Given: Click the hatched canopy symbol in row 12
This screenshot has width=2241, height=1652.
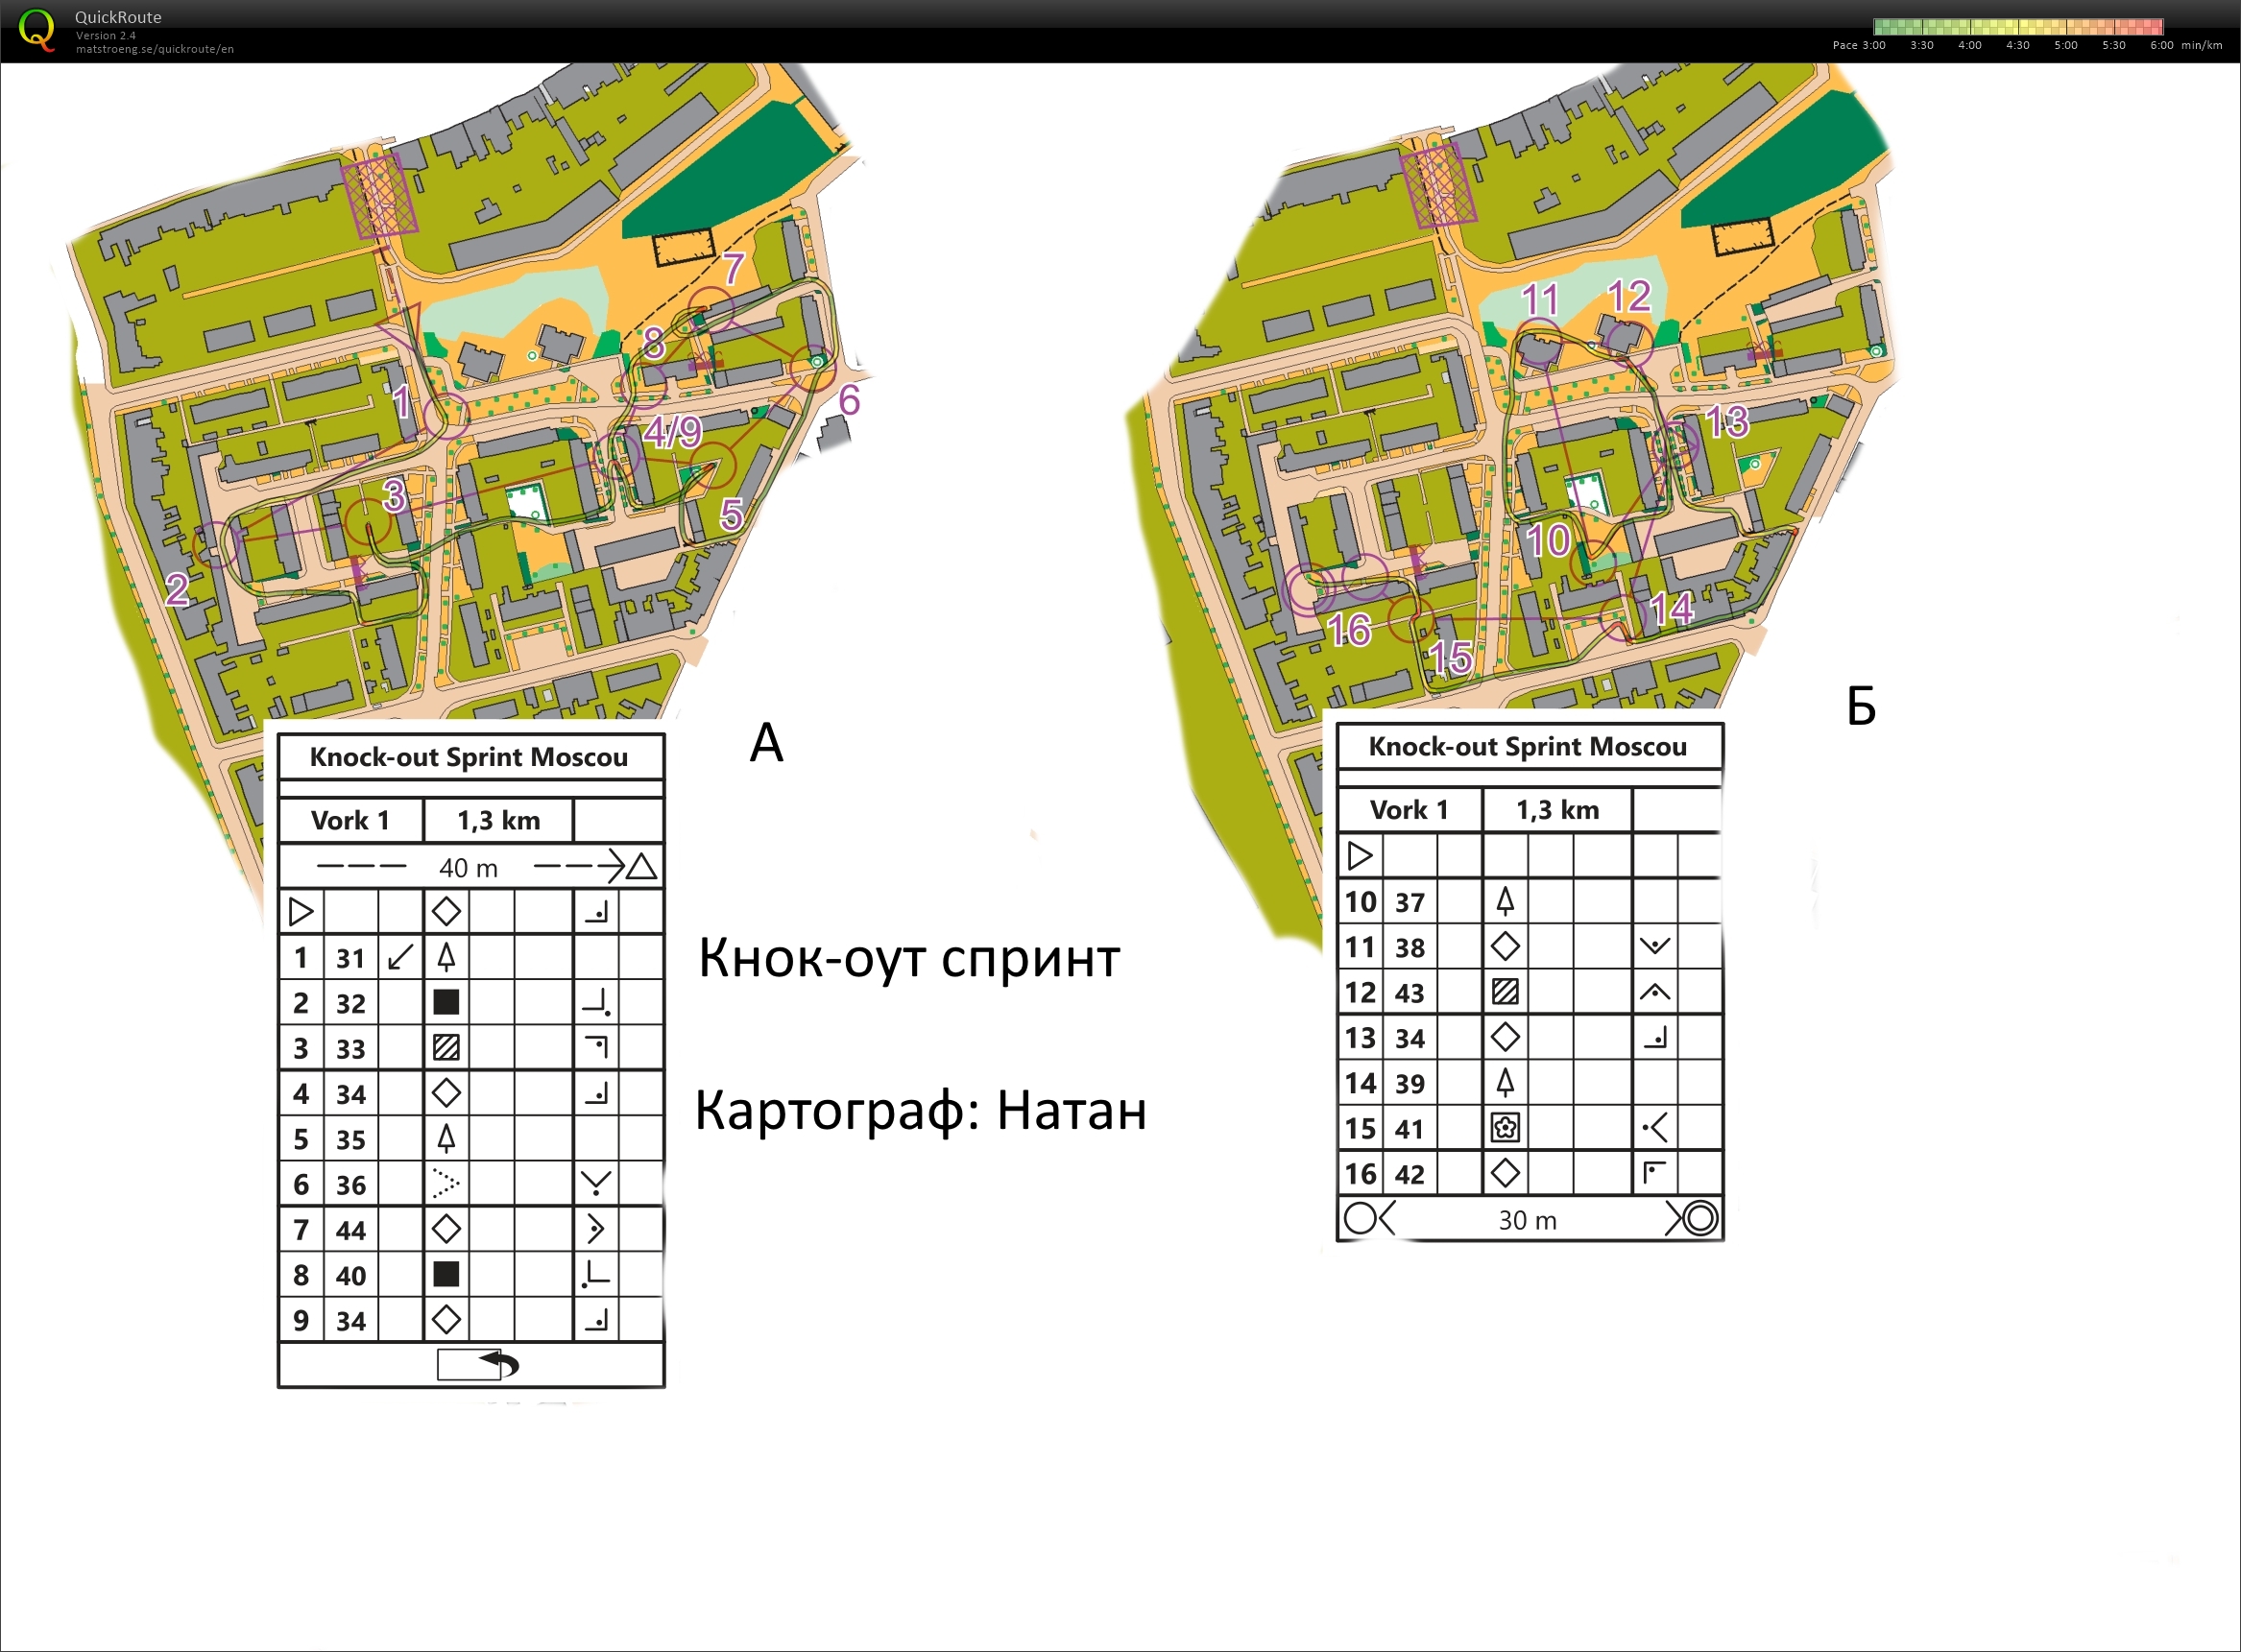Looking at the screenshot, I should pyautogui.click(x=1505, y=992).
